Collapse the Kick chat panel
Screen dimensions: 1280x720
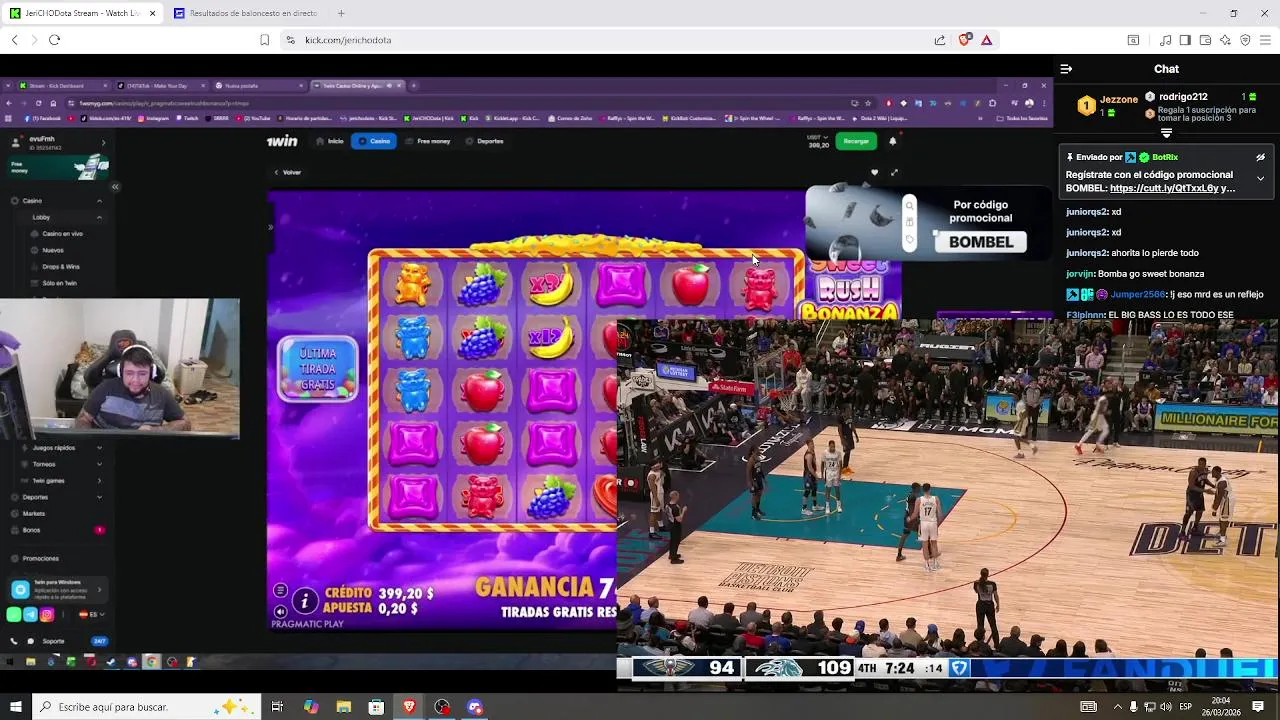click(x=1066, y=69)
